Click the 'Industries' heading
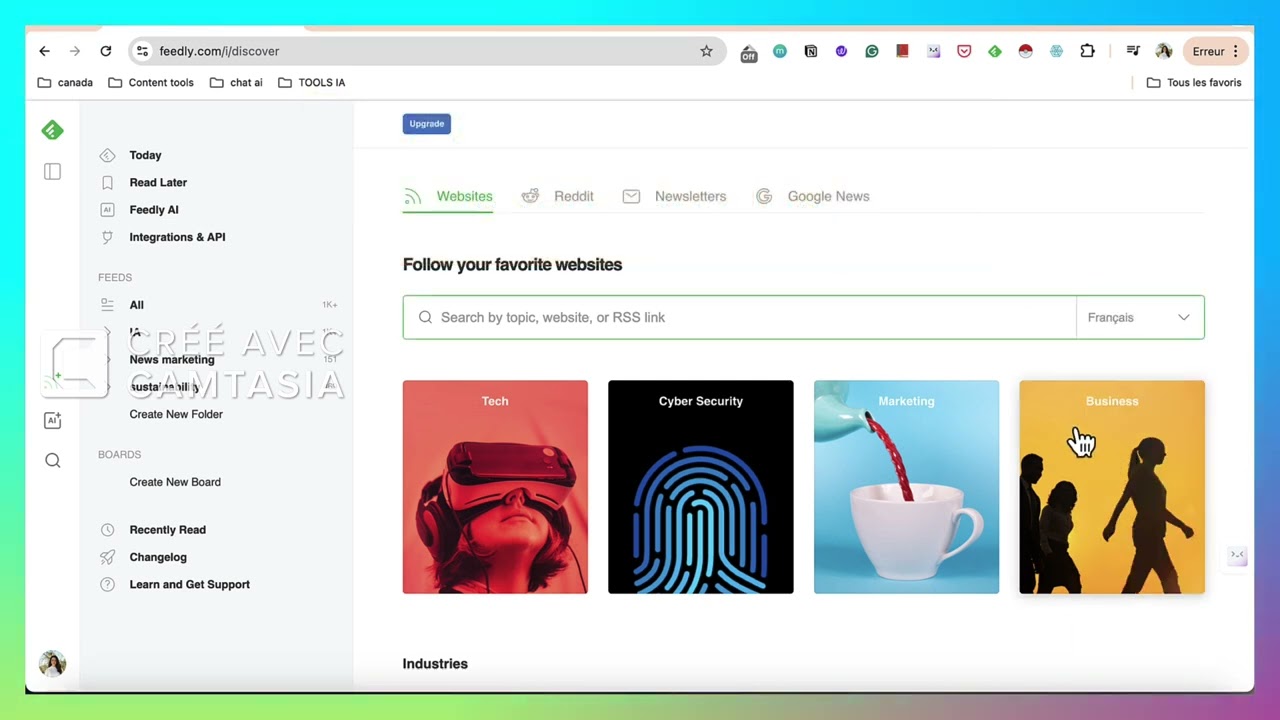Image resolution: width=1280 pixels, height=720 pixels. [435, 664]
